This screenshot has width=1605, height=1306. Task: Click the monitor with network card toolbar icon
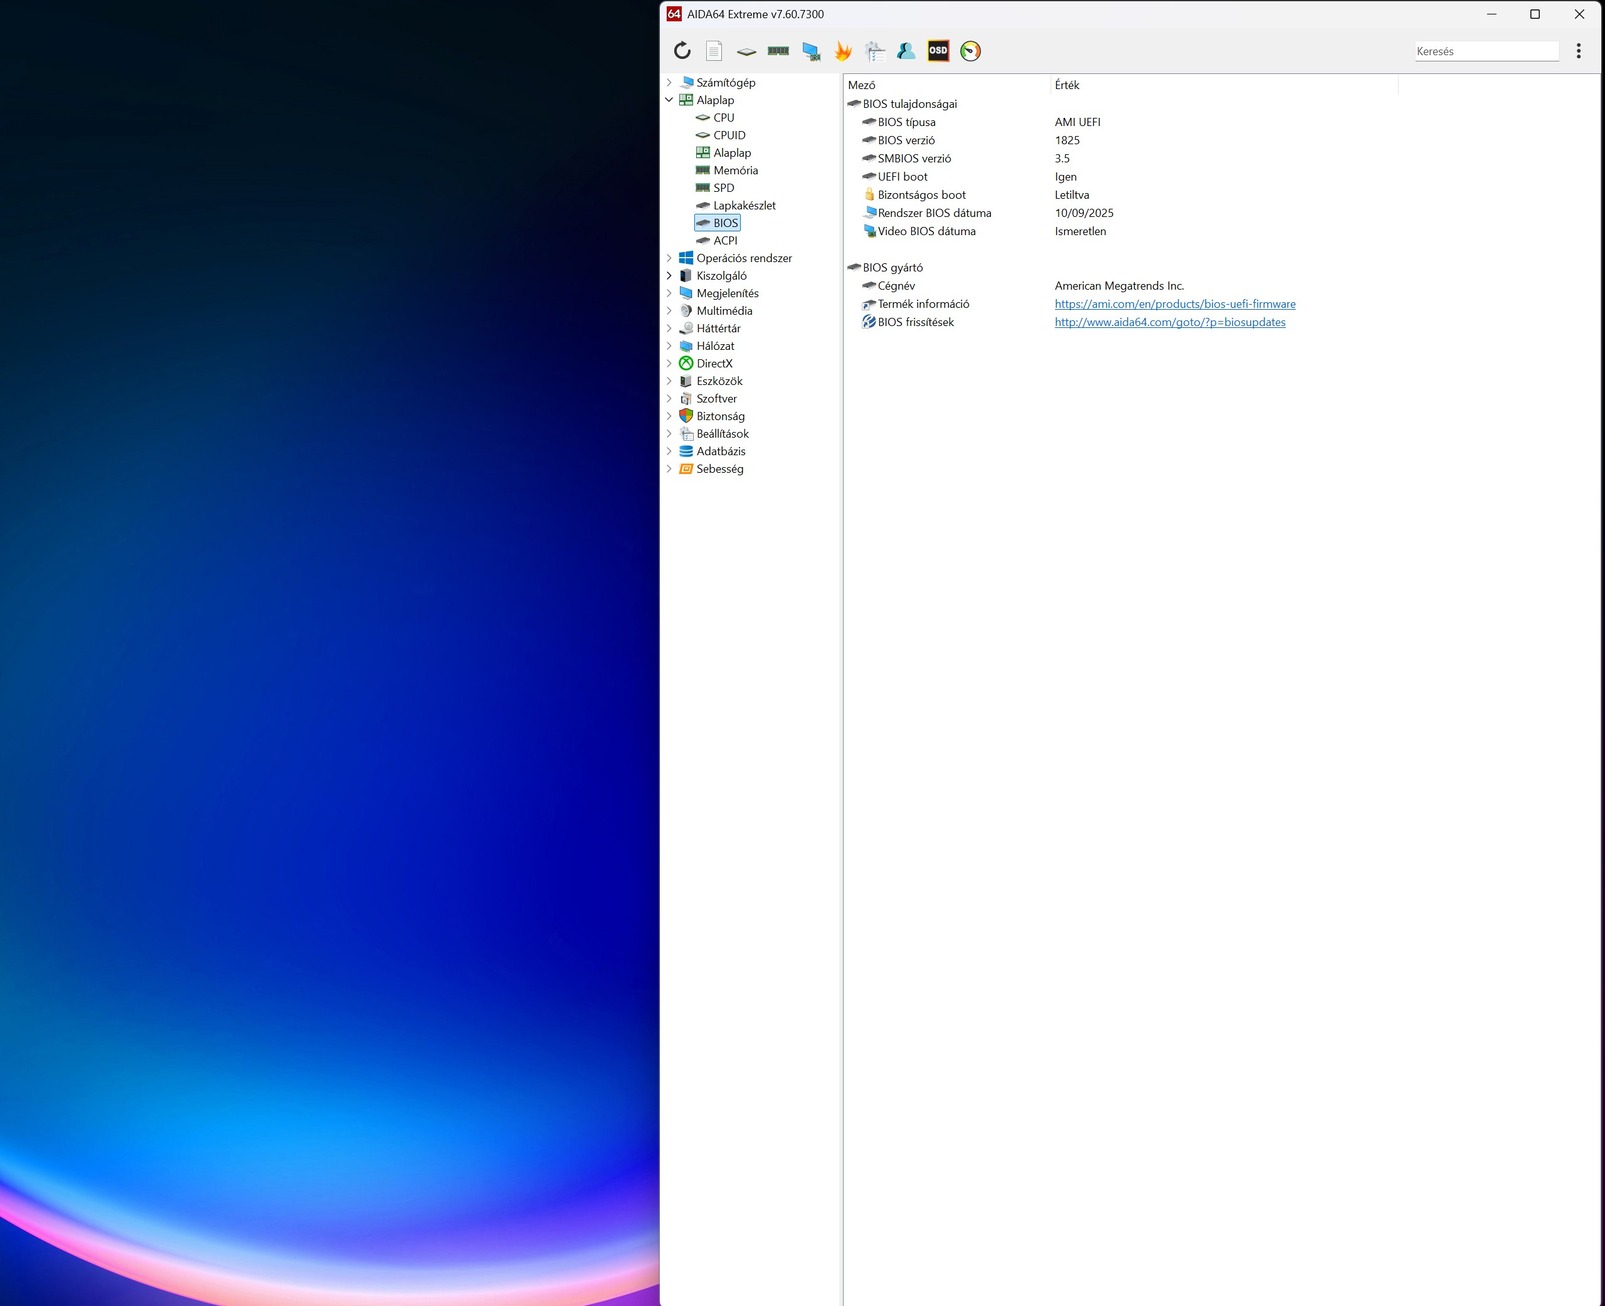[x=811, y=51]
